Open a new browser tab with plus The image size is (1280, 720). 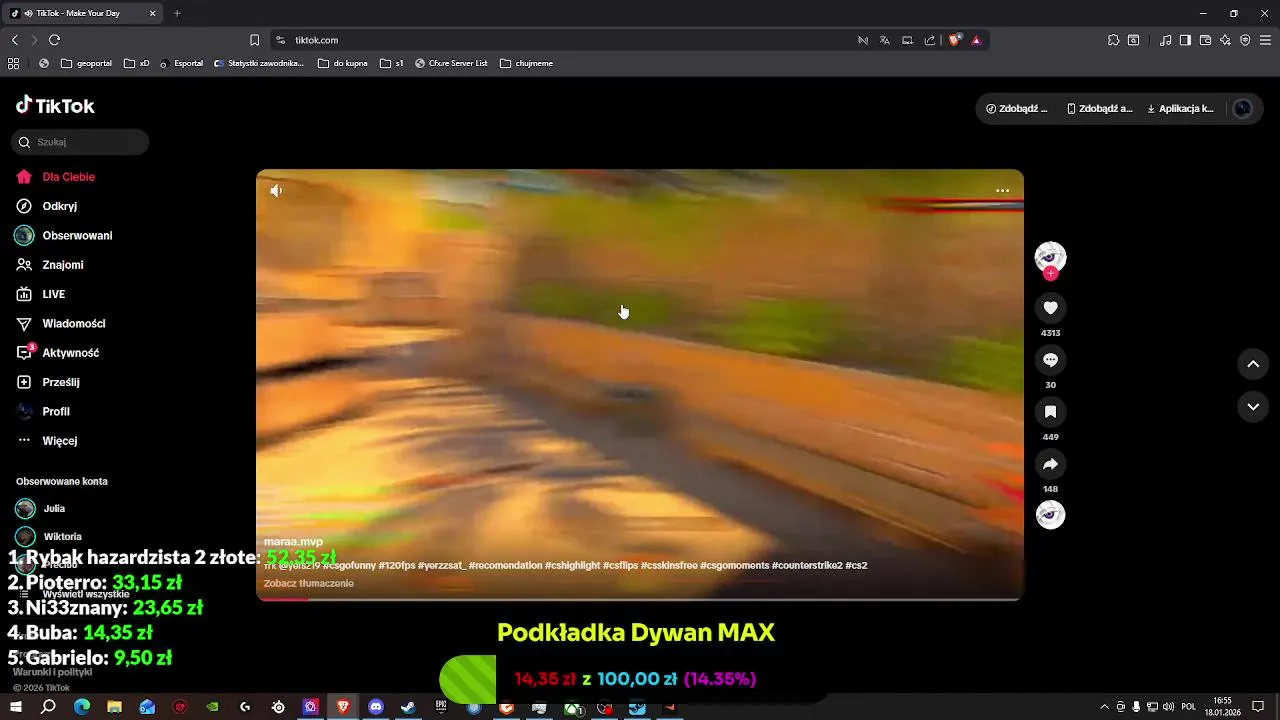[x=177, y=13]
